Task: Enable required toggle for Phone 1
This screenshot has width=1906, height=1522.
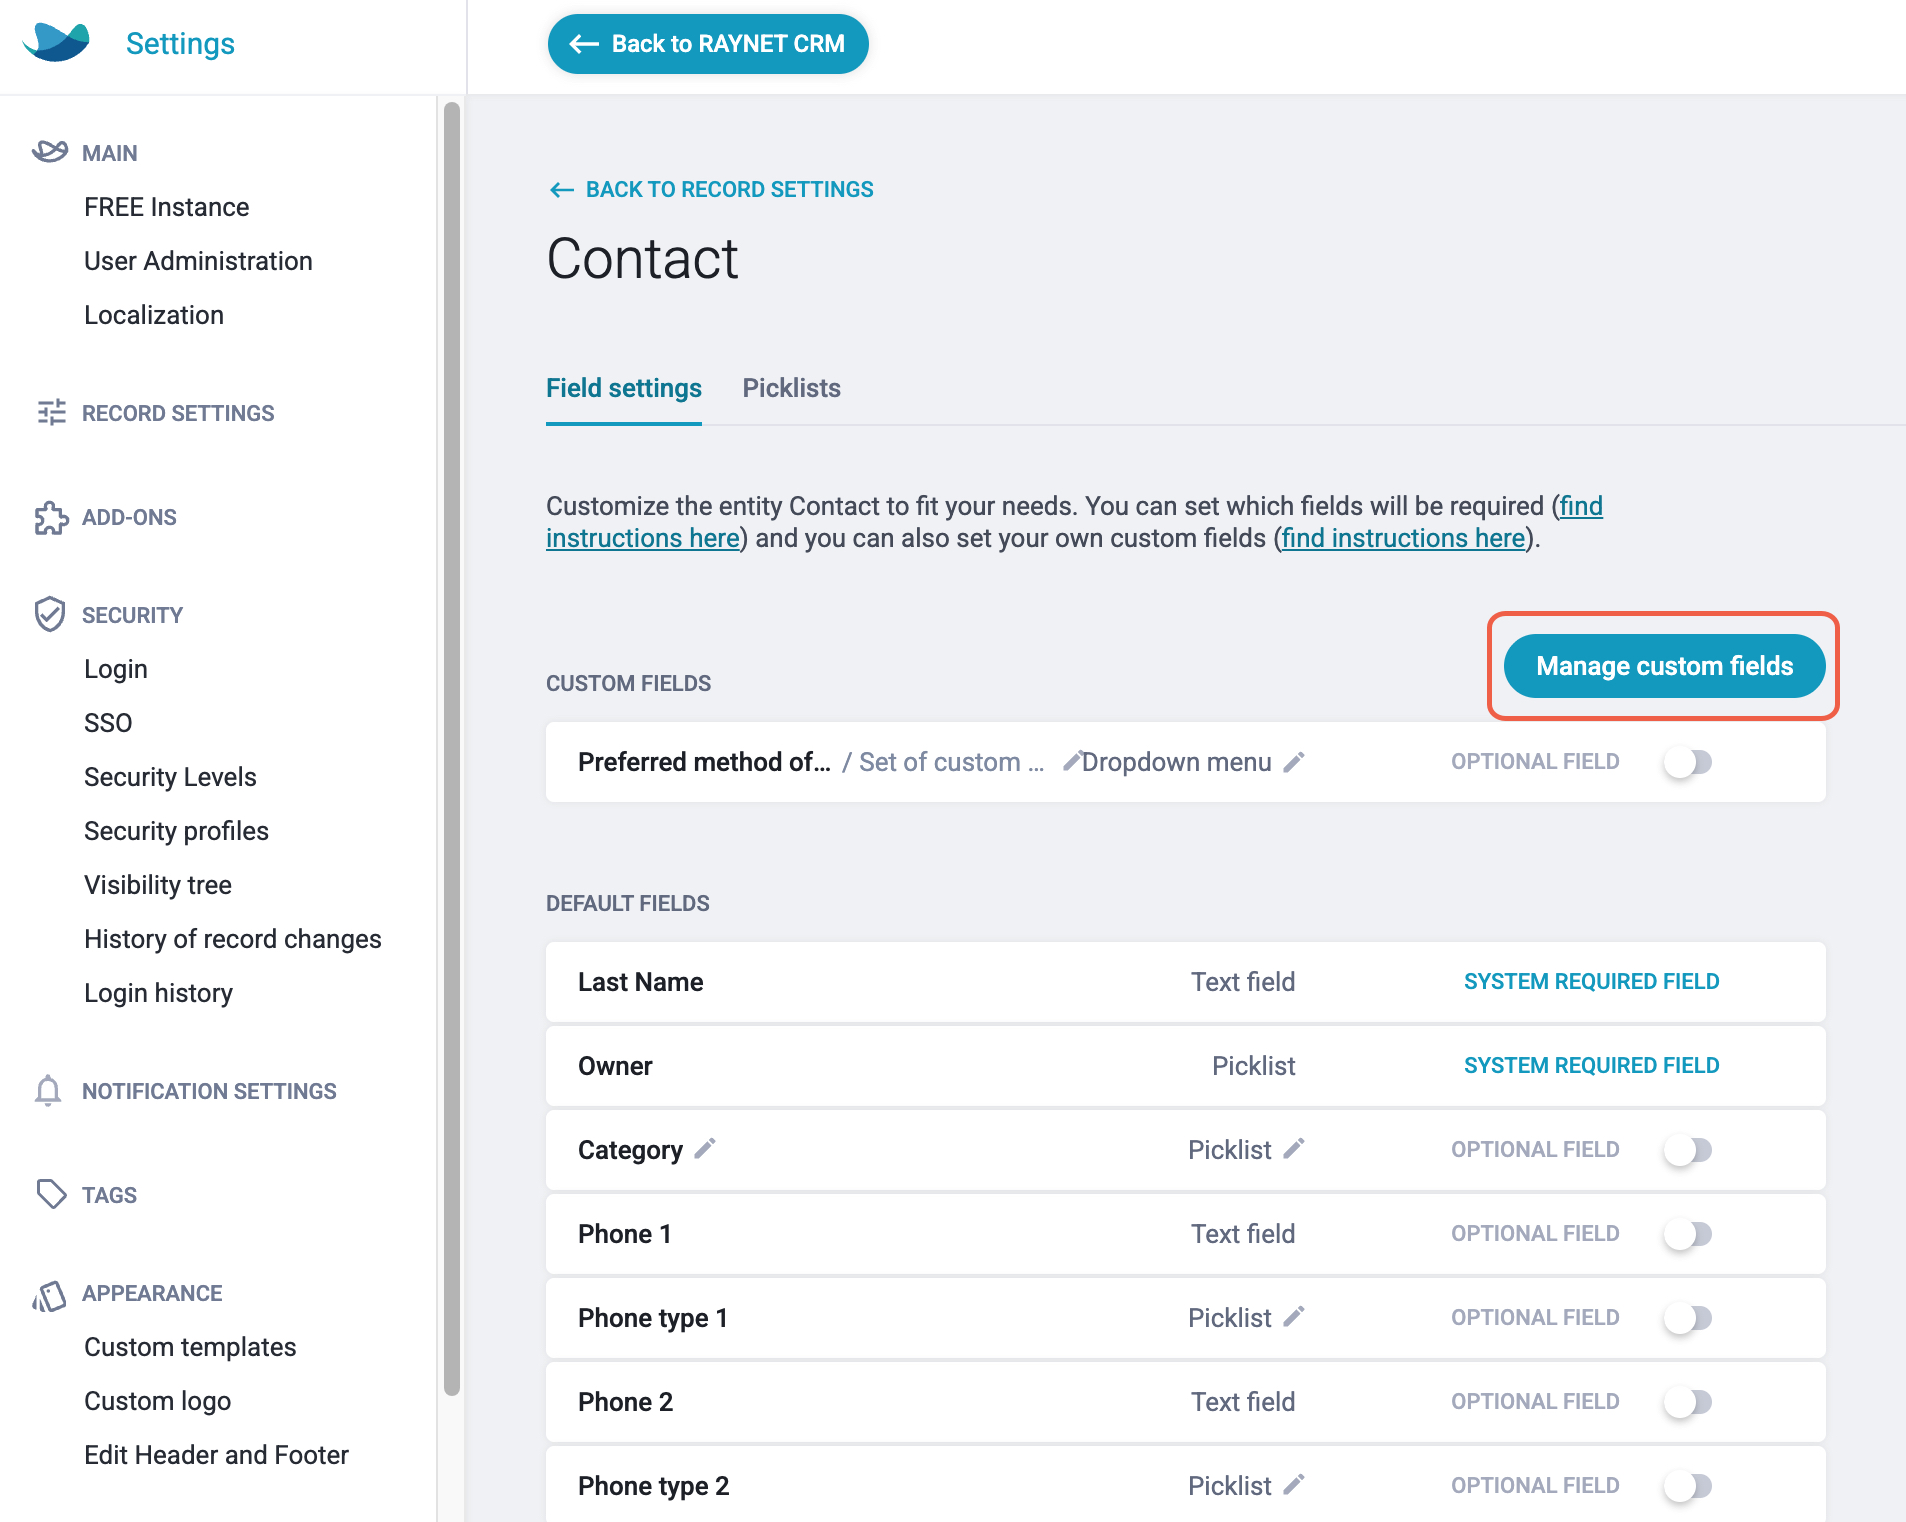Action: tap(1688, 1234)
